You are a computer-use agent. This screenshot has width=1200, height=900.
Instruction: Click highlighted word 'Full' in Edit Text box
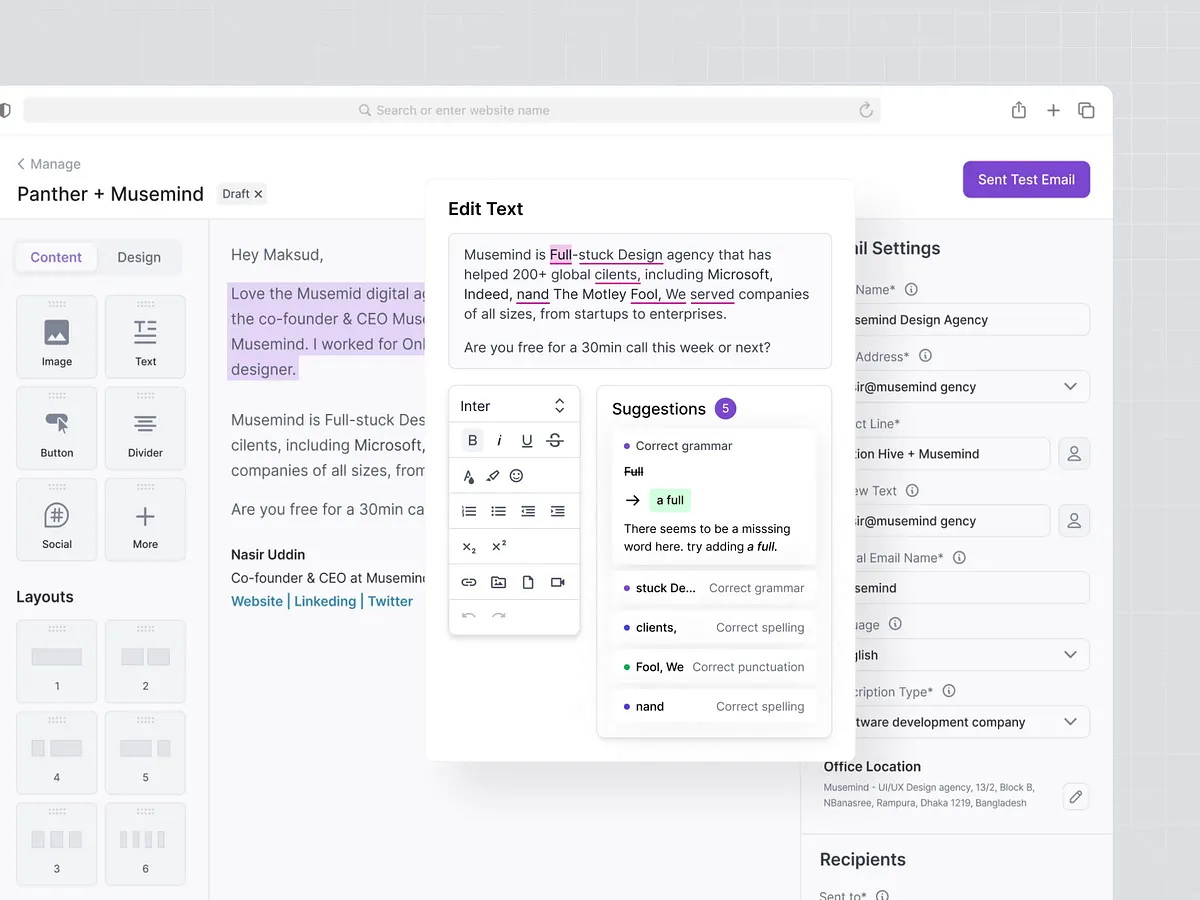tap(561, 255)
